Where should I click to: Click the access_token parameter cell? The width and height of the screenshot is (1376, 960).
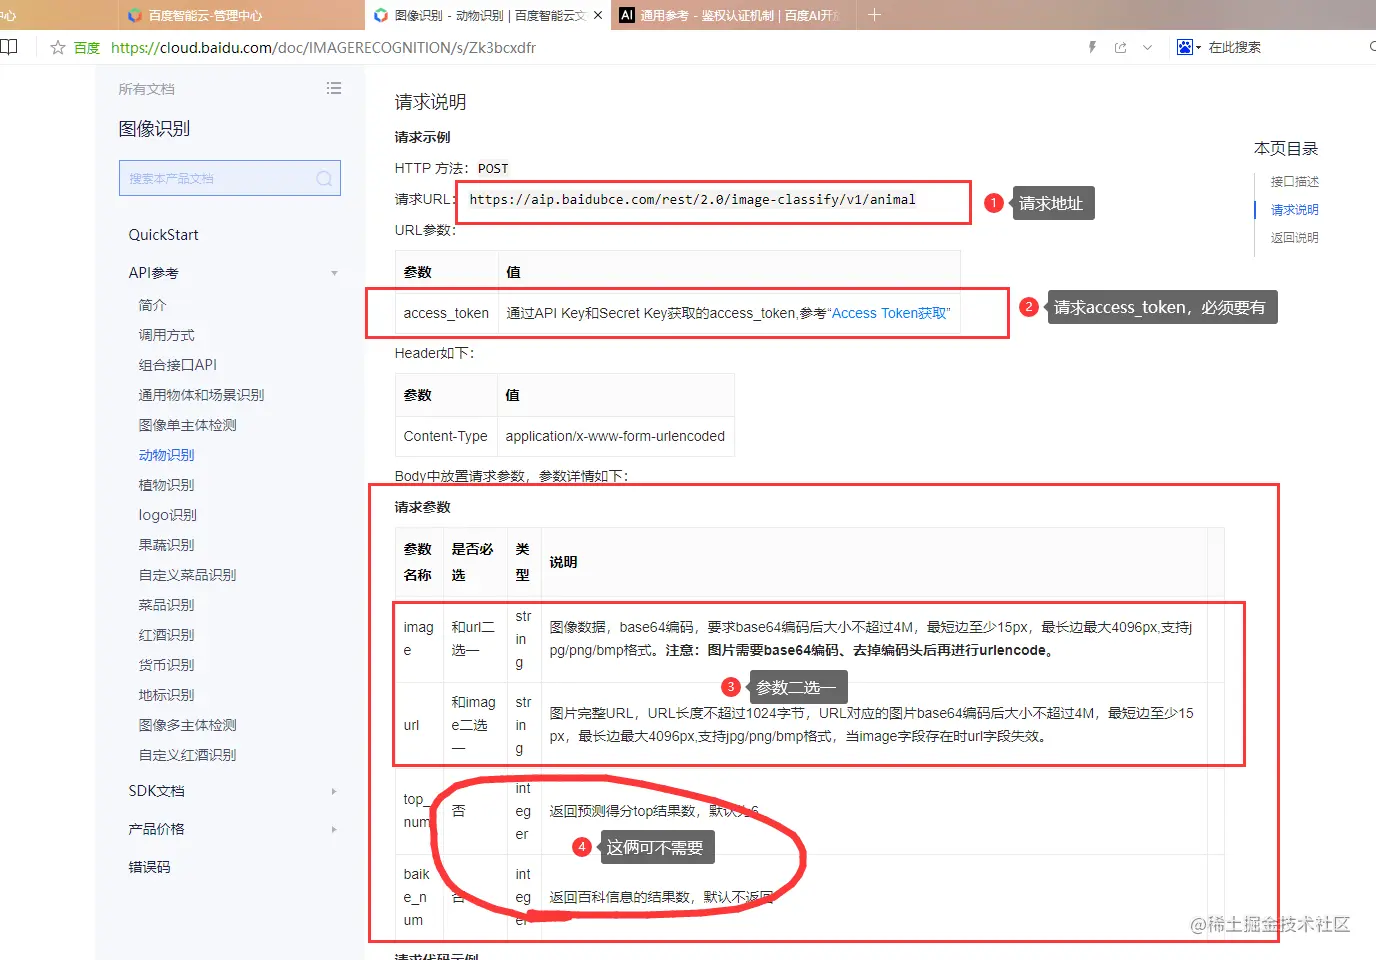click(x=446, y=313)
